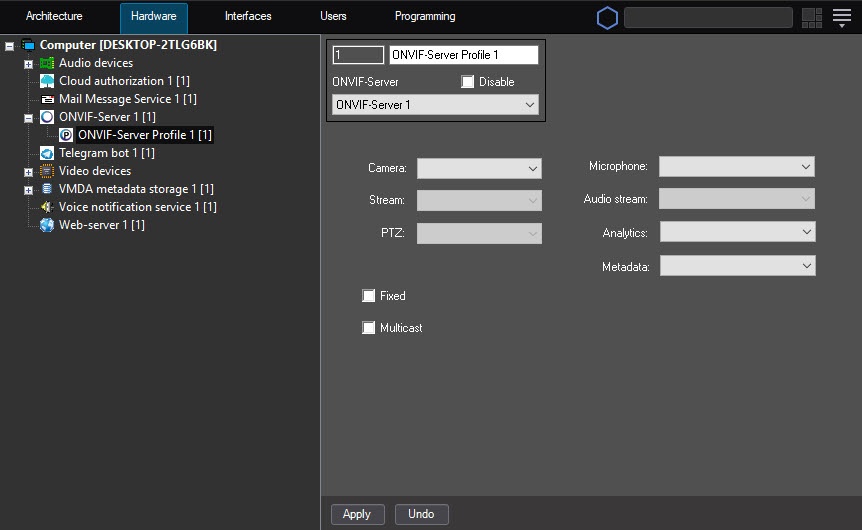Open the hamburger menu icon at top right
This screenshot has width=862, height=530.
841,17
